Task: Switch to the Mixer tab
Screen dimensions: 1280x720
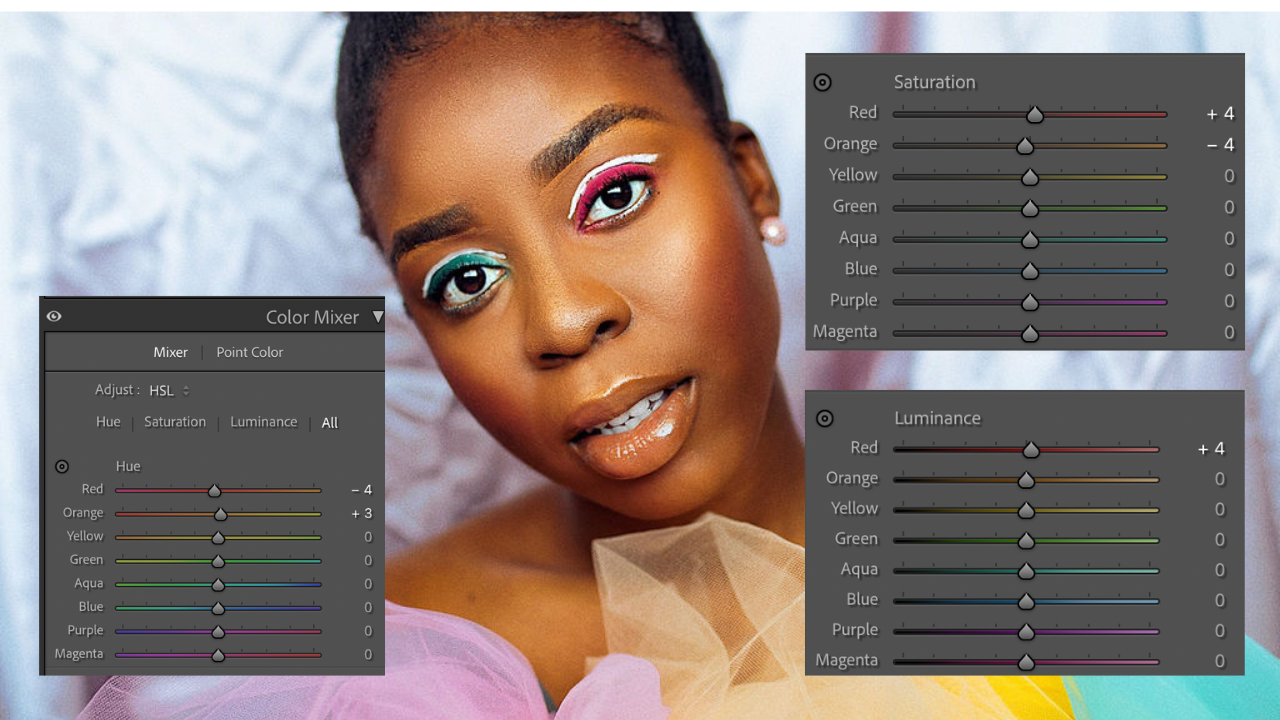Action: pyautogui.click(x=170, y=352)
